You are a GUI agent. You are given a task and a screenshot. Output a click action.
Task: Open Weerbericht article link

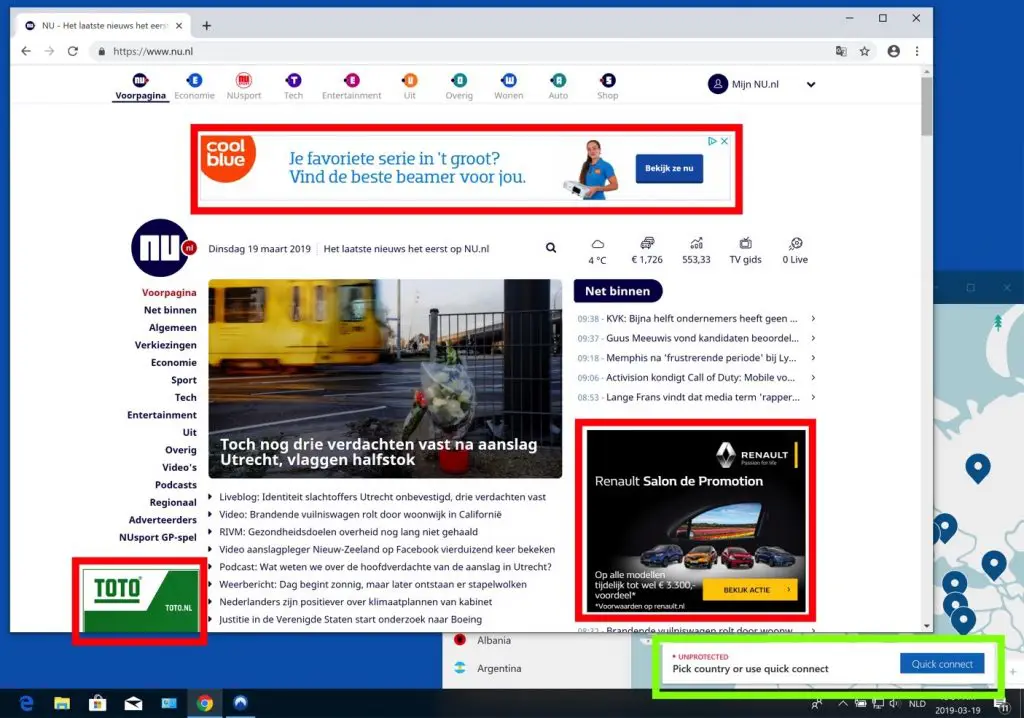point(372,585)
